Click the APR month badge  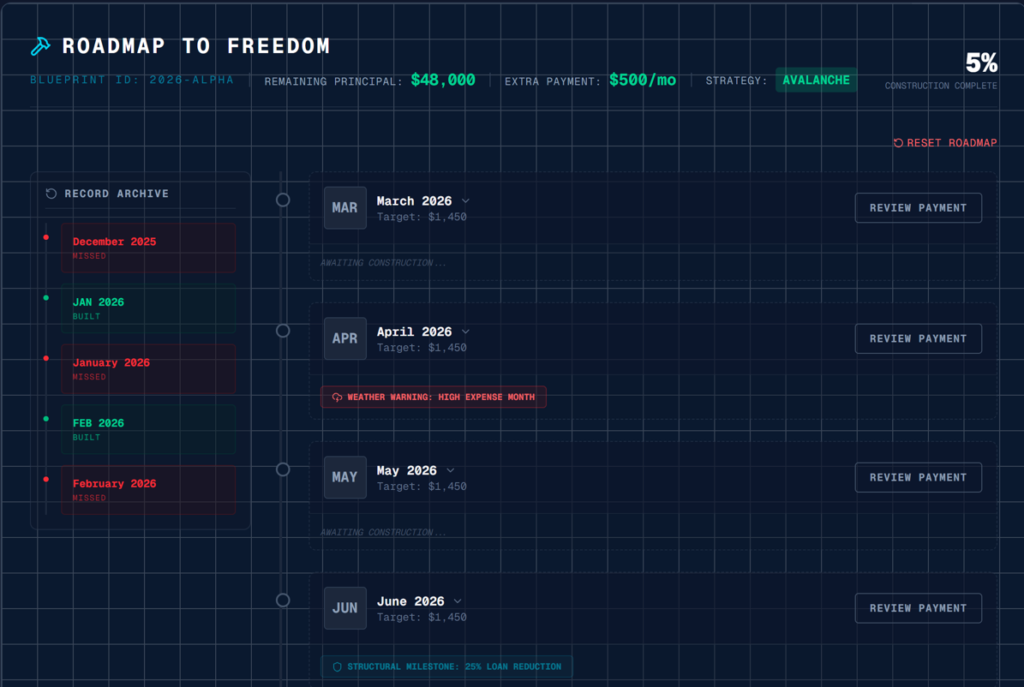coord(344,338)
